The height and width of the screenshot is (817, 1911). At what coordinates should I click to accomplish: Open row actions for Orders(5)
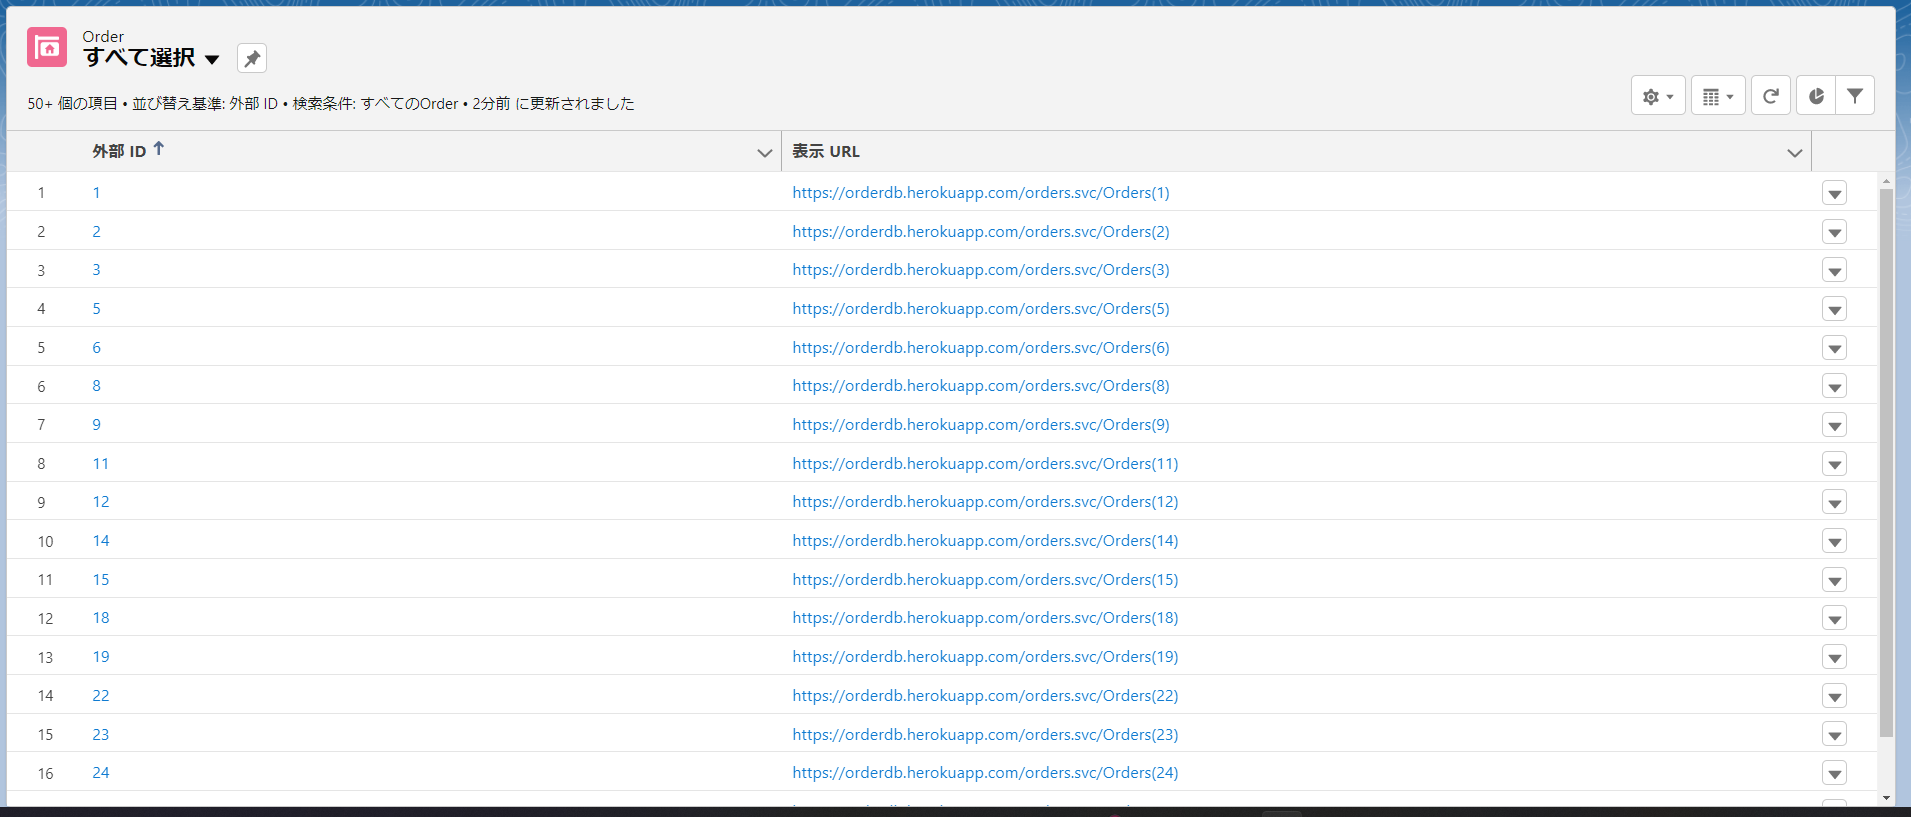pos(1834,309)
